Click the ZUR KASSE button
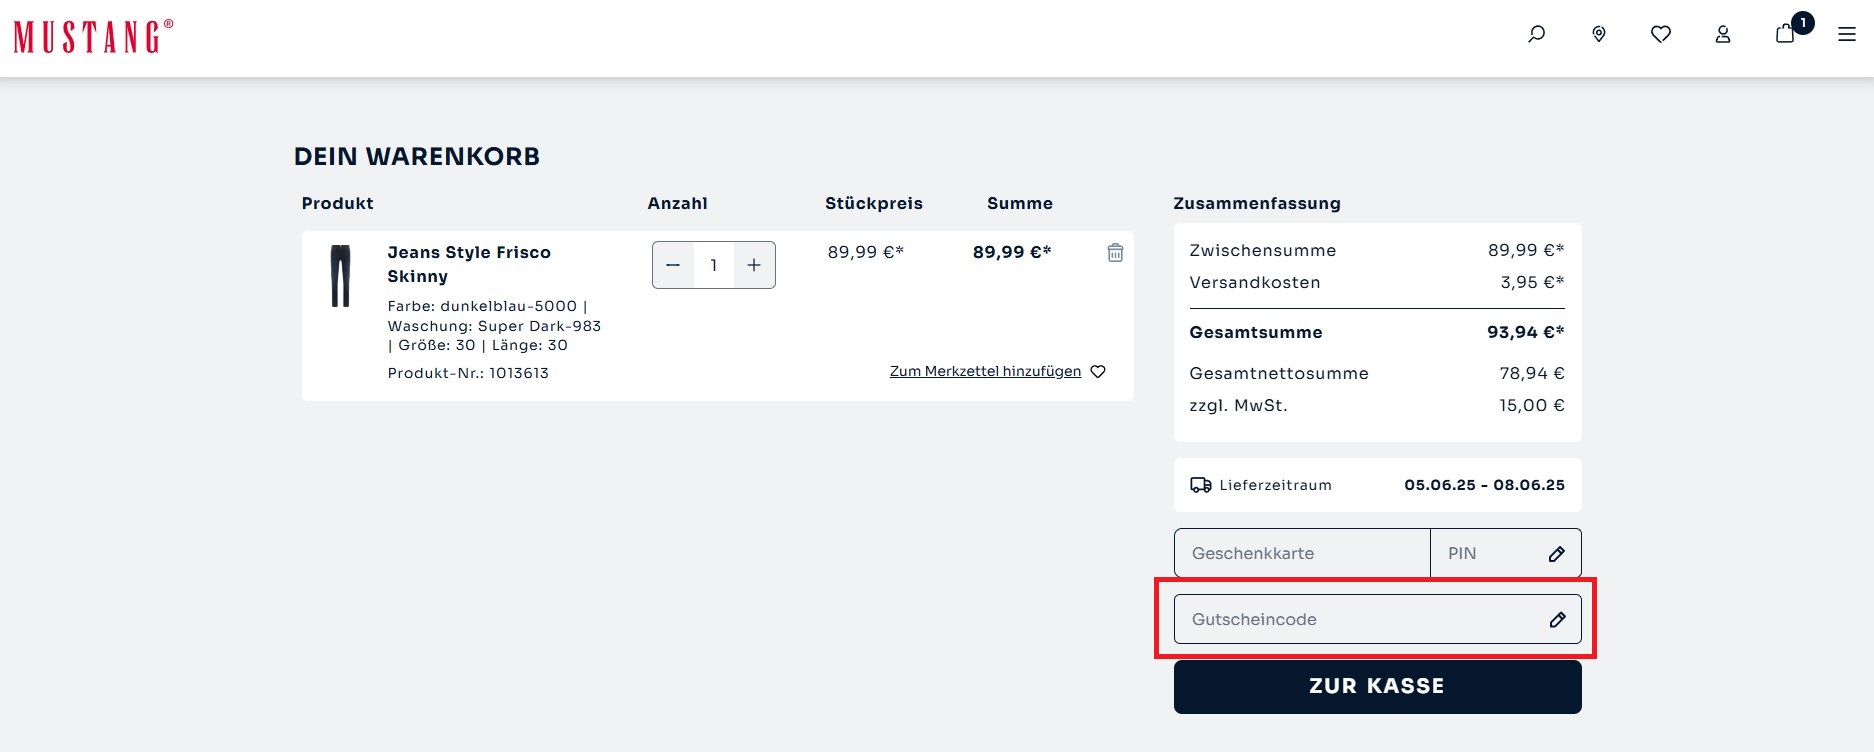The image size is (1874, 752). click(1377, 686)
